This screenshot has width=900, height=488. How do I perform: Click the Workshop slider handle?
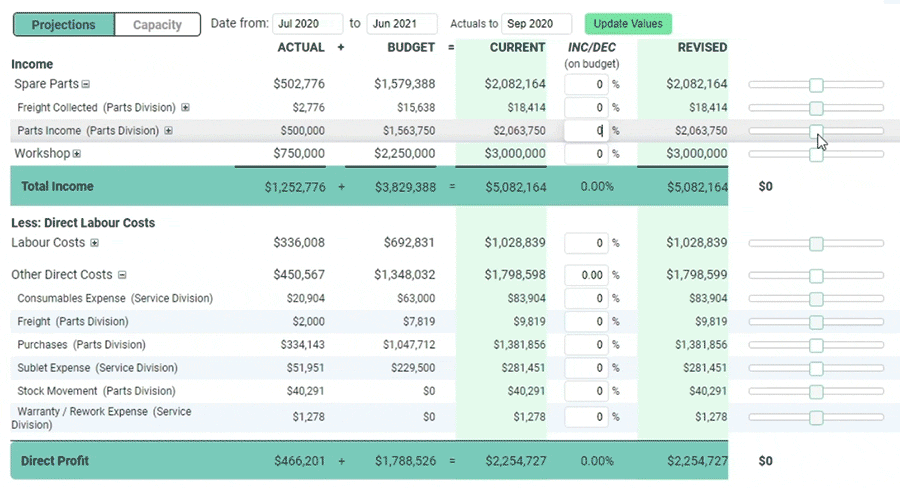(x=816, y=154)
